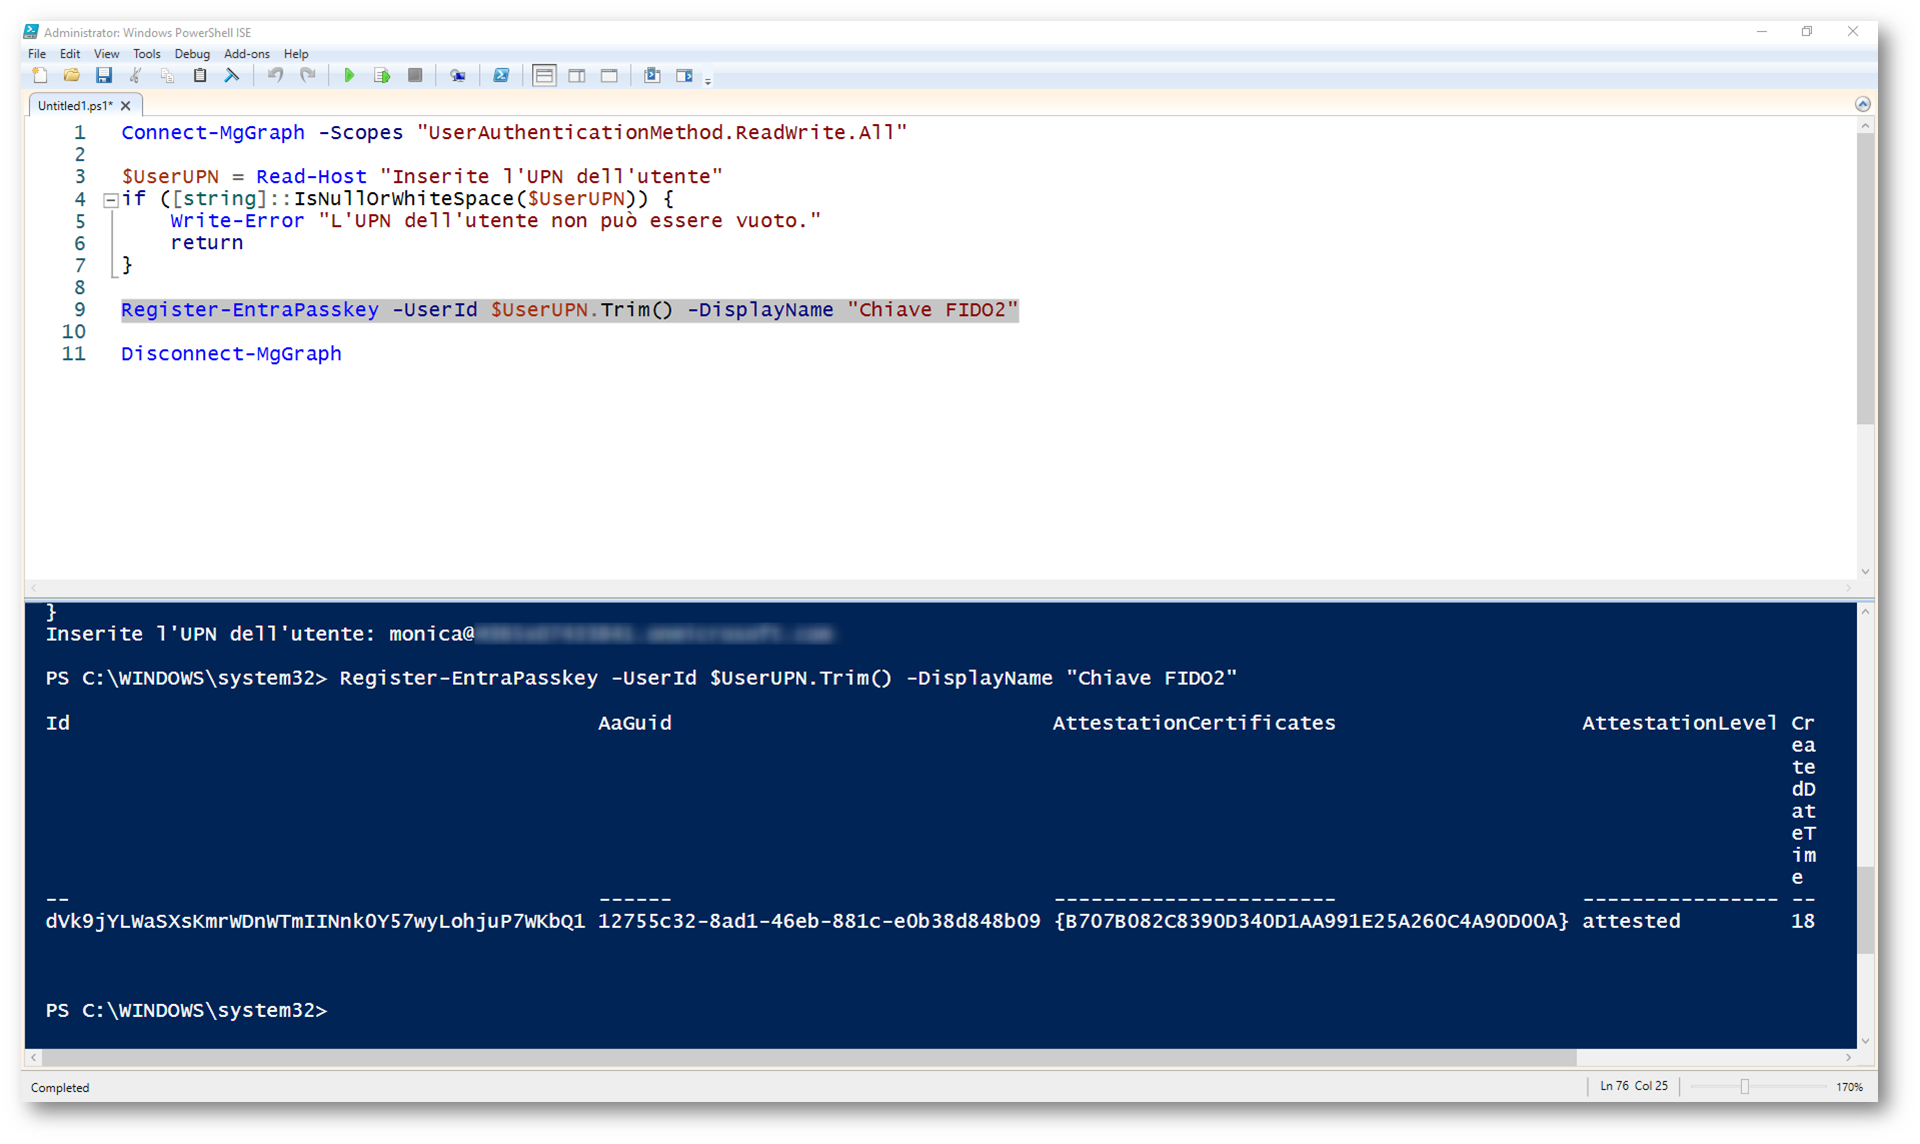Screen dimensions: 1920x1144
Task: Collapse the if block at line 4
Action: click(111, 200)
